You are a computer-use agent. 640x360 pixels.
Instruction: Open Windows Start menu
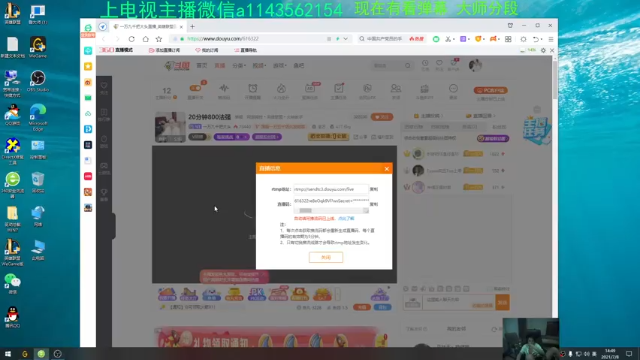tap(8, 354)
